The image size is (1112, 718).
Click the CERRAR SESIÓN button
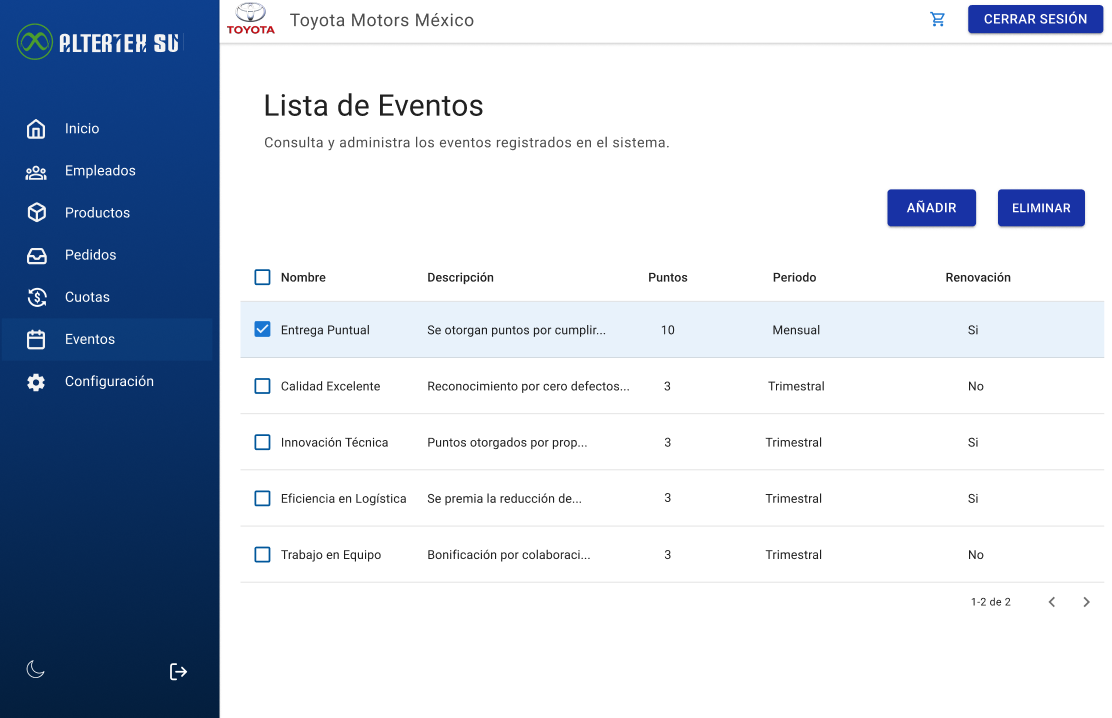coord(1035,19)
